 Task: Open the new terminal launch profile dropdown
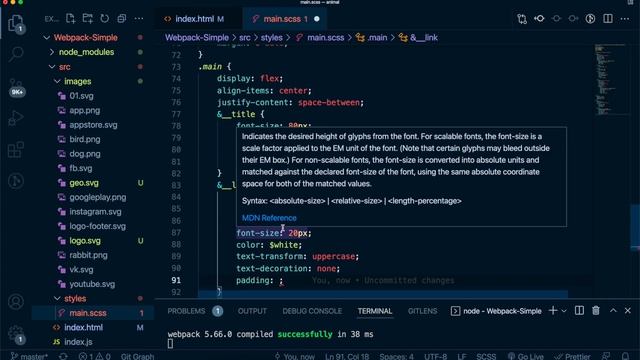tap(564, 311)
